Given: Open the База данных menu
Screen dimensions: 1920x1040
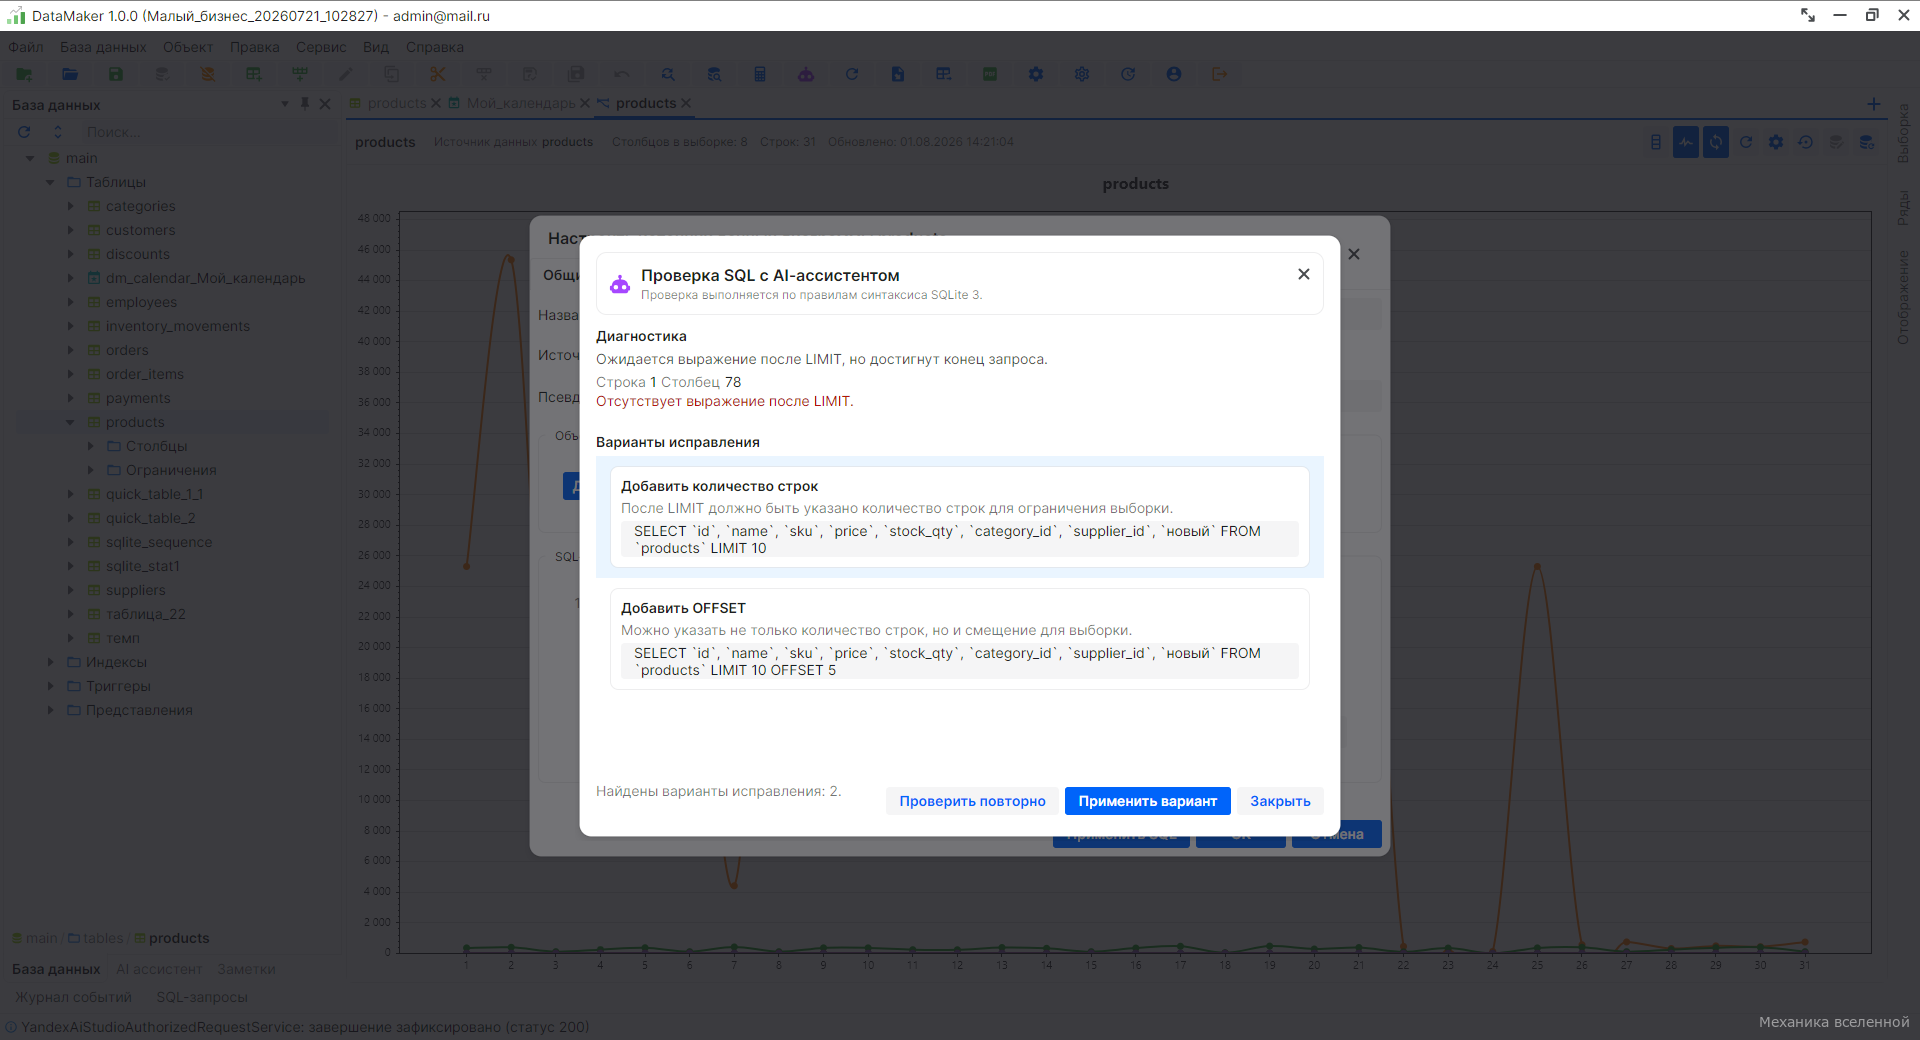Looking at the screenshot, I should (103, 47).
